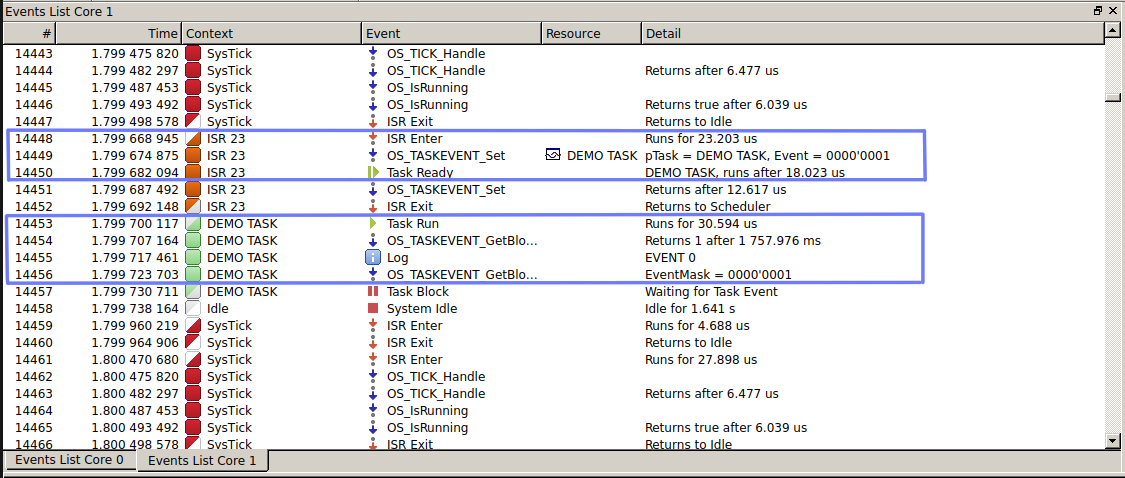Click the Resource column header
The image size is (1125, 478).
point(590,34)
